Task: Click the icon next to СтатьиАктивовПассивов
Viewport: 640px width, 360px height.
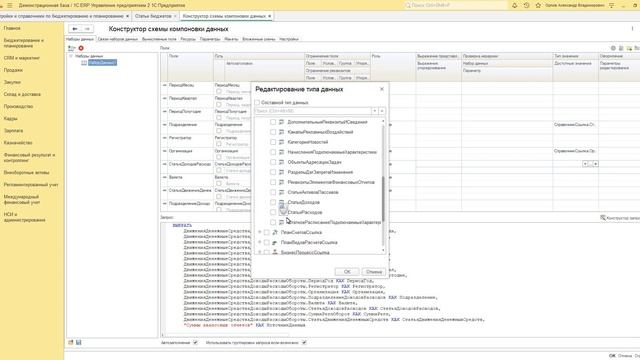Action: (281, 192)
